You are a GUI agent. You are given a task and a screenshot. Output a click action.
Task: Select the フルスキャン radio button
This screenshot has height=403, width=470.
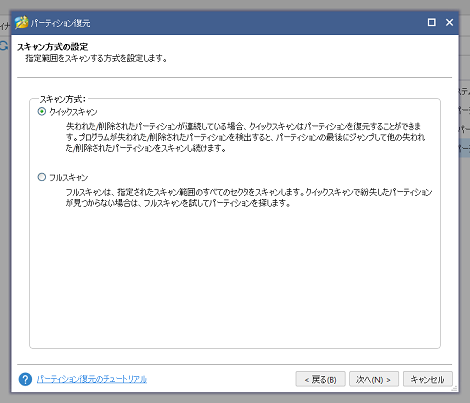(42, 177)
